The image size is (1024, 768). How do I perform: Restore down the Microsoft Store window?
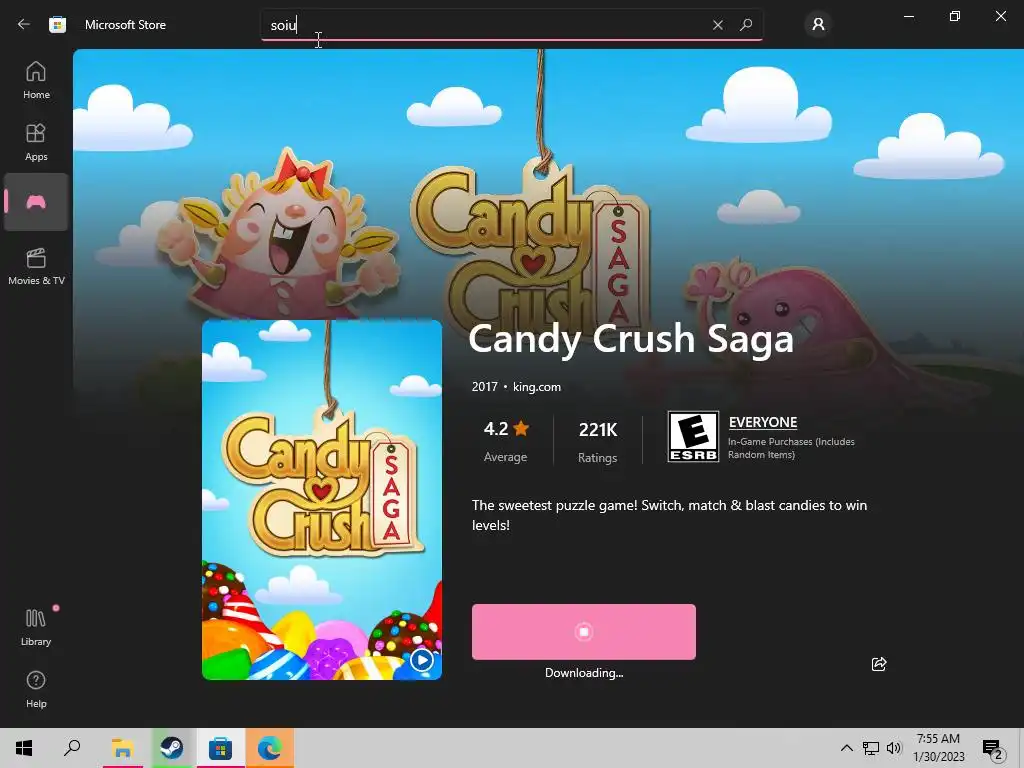point(954,16)
